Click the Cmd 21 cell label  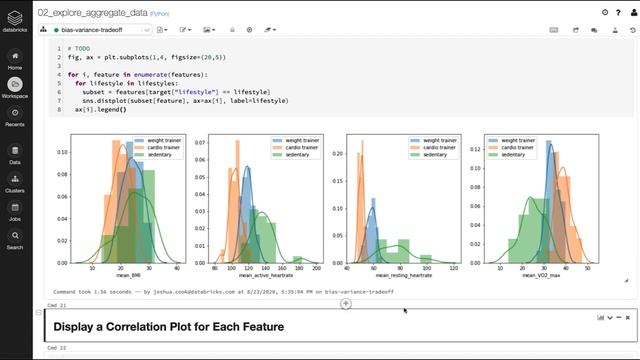(x=56, y=305)
